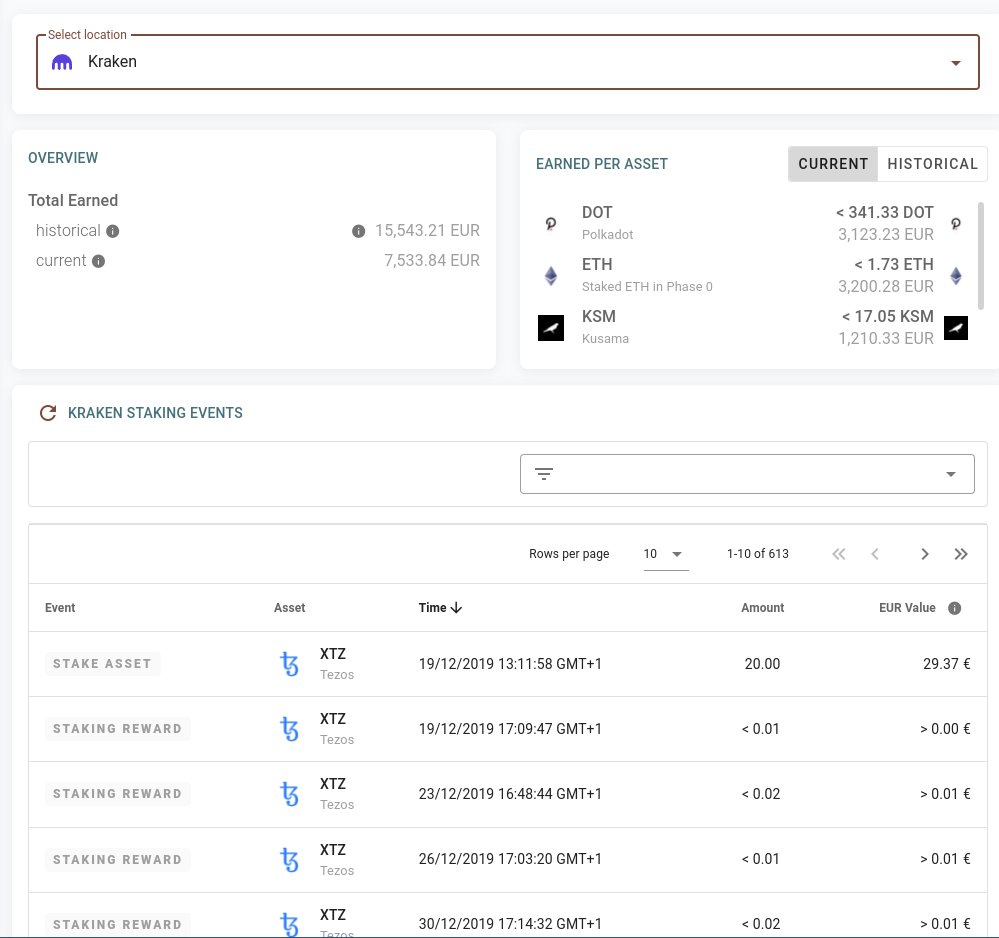Click the time 19/12/2019 13:11:58 GMT+1
The width and height of the screenshot is (999, 938).
coord(510,664)
